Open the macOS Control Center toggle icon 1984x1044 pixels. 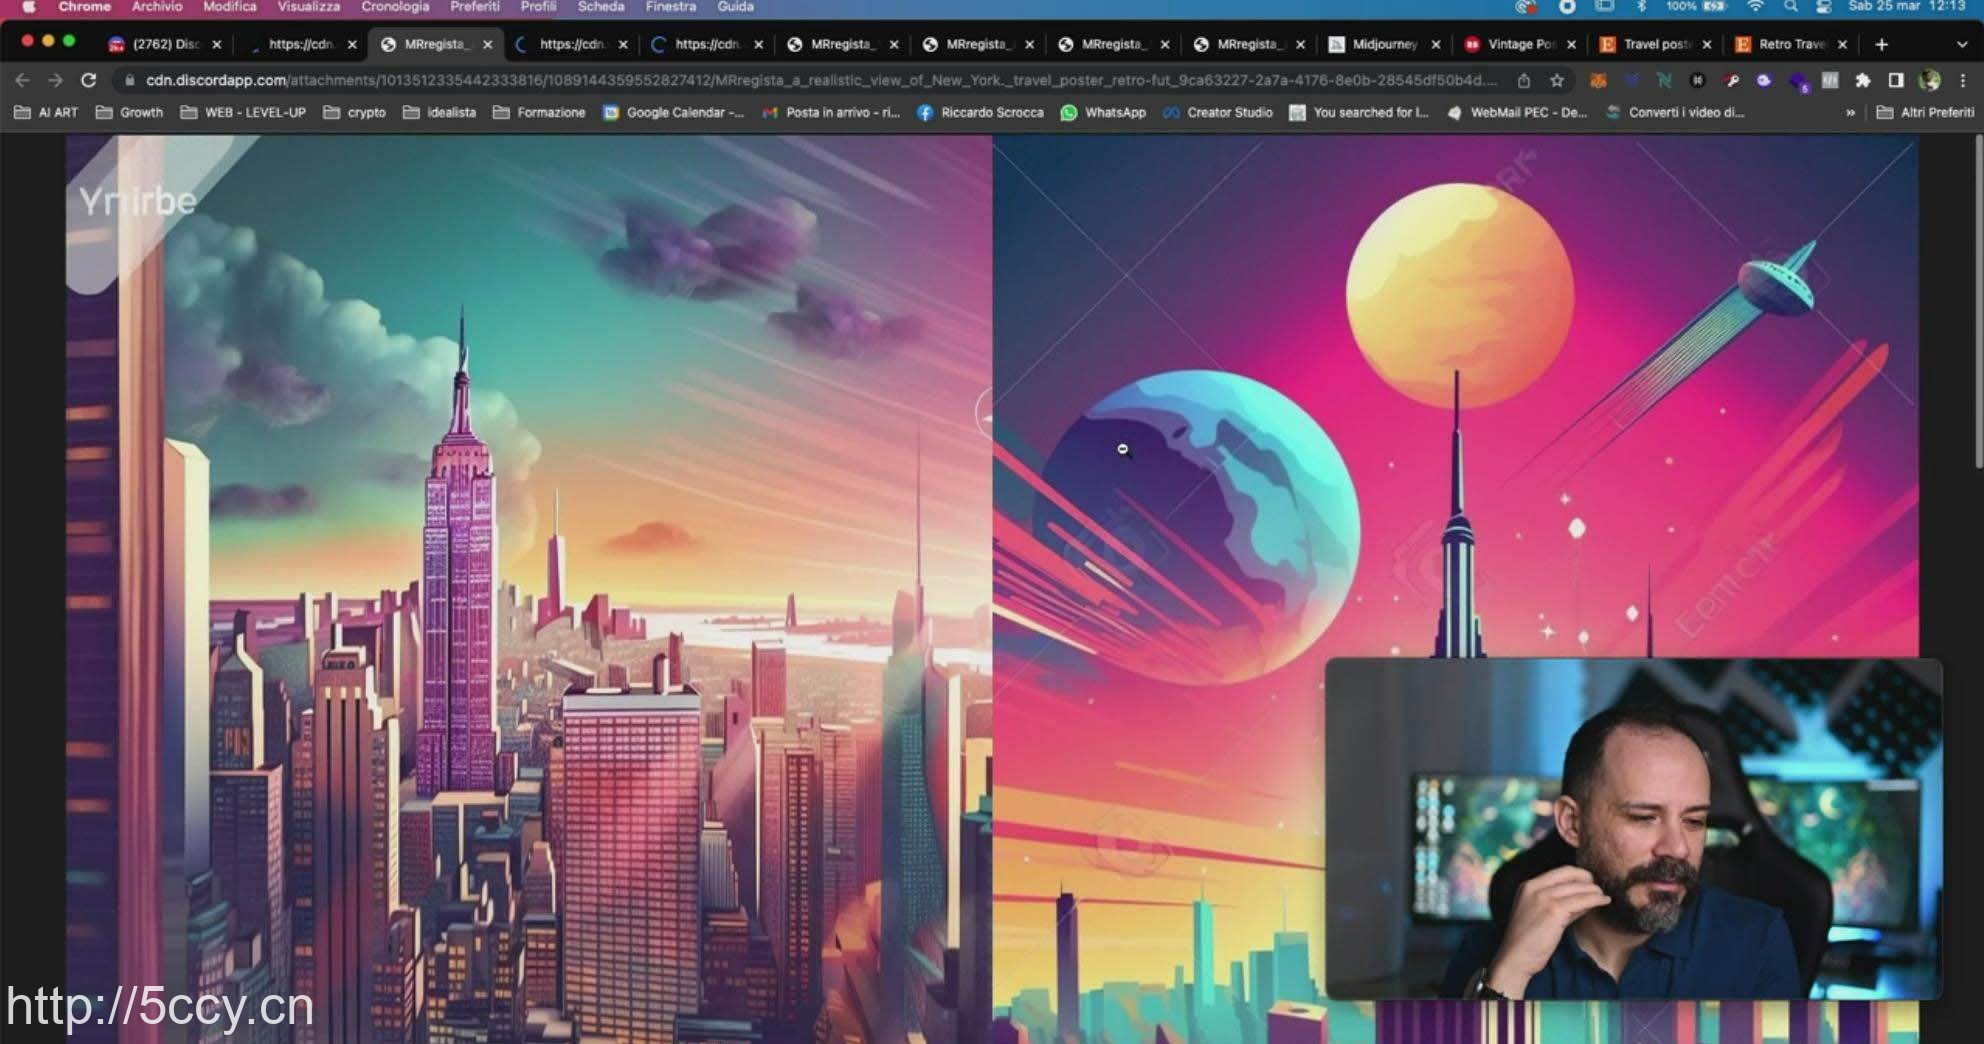(x=1824, y=7)
